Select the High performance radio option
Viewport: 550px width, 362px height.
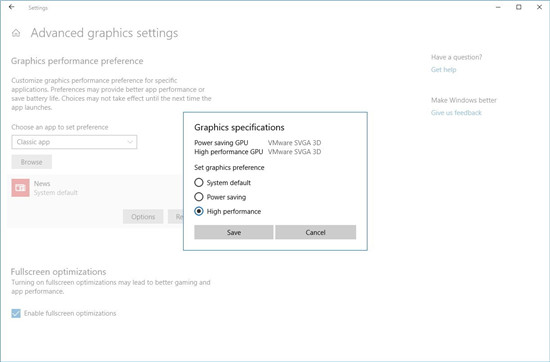pos(199,211)
